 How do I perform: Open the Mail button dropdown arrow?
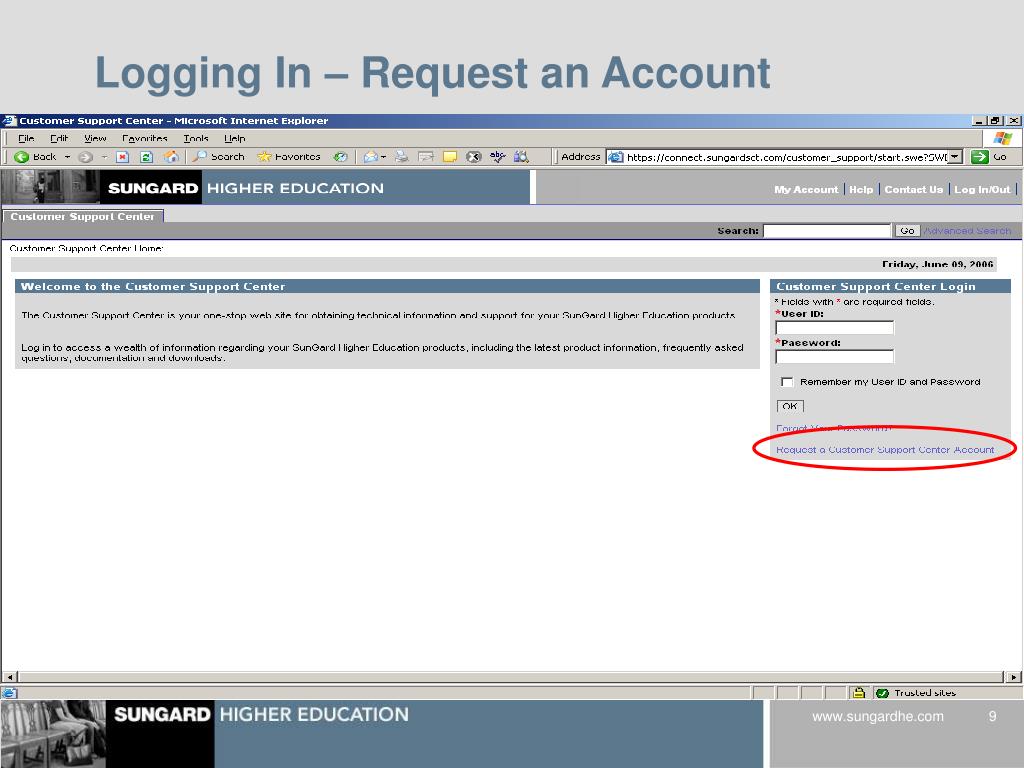(383, 157)
